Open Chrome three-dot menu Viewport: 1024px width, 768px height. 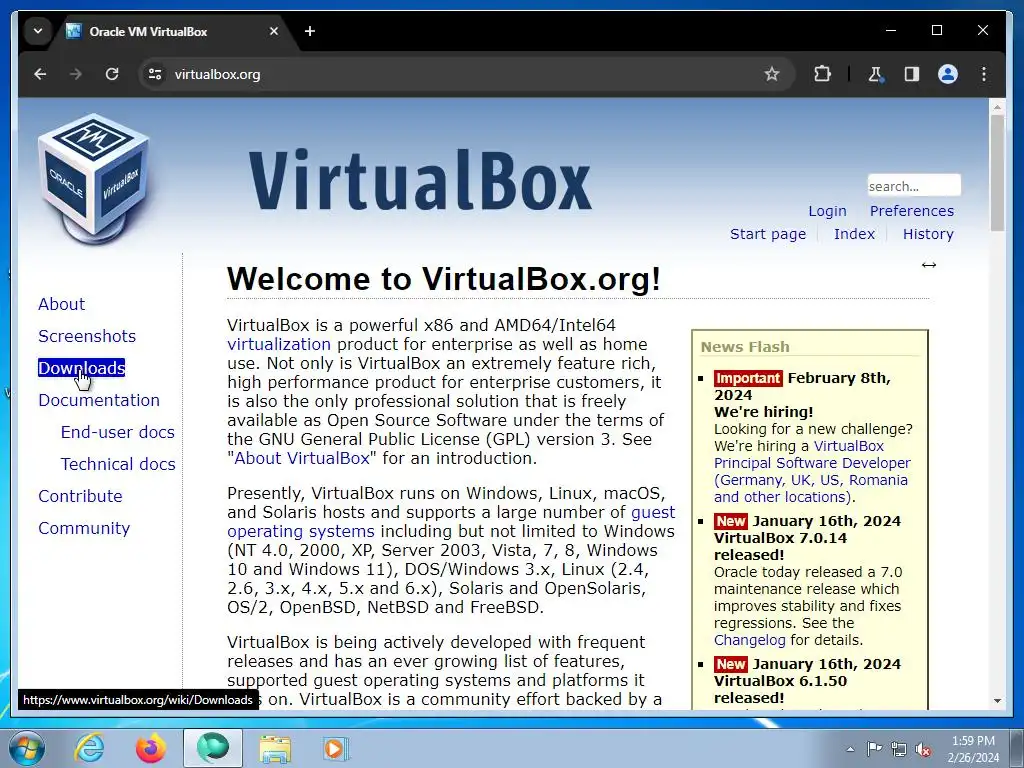(x=984, y=74)
